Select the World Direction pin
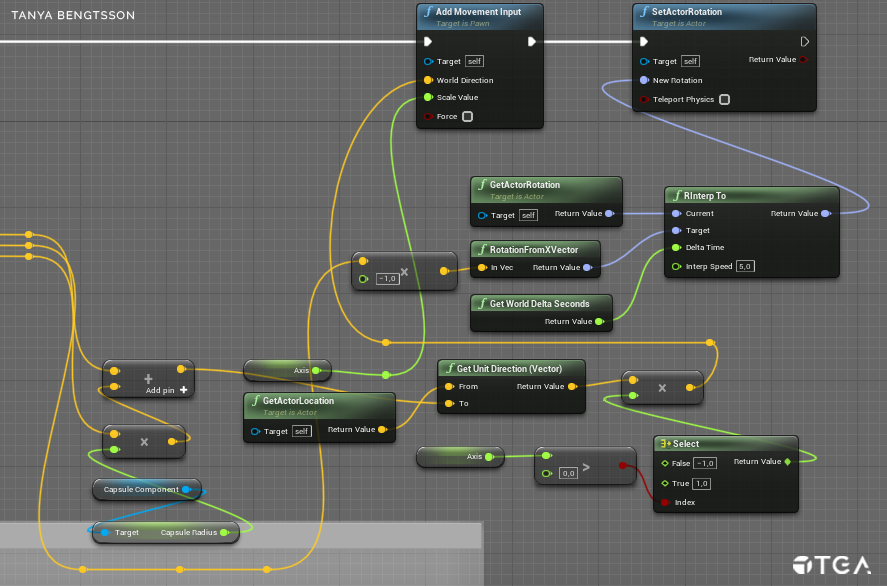 428,80
